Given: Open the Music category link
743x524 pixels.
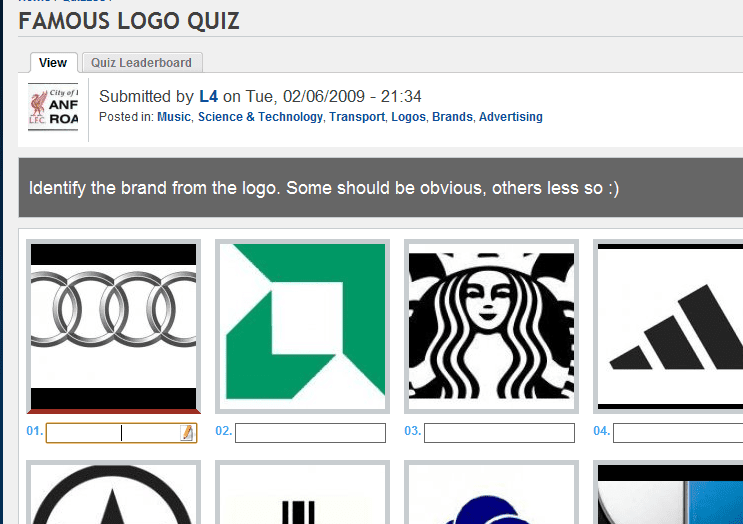Looking at the screenshot, I should click(174, 117).
